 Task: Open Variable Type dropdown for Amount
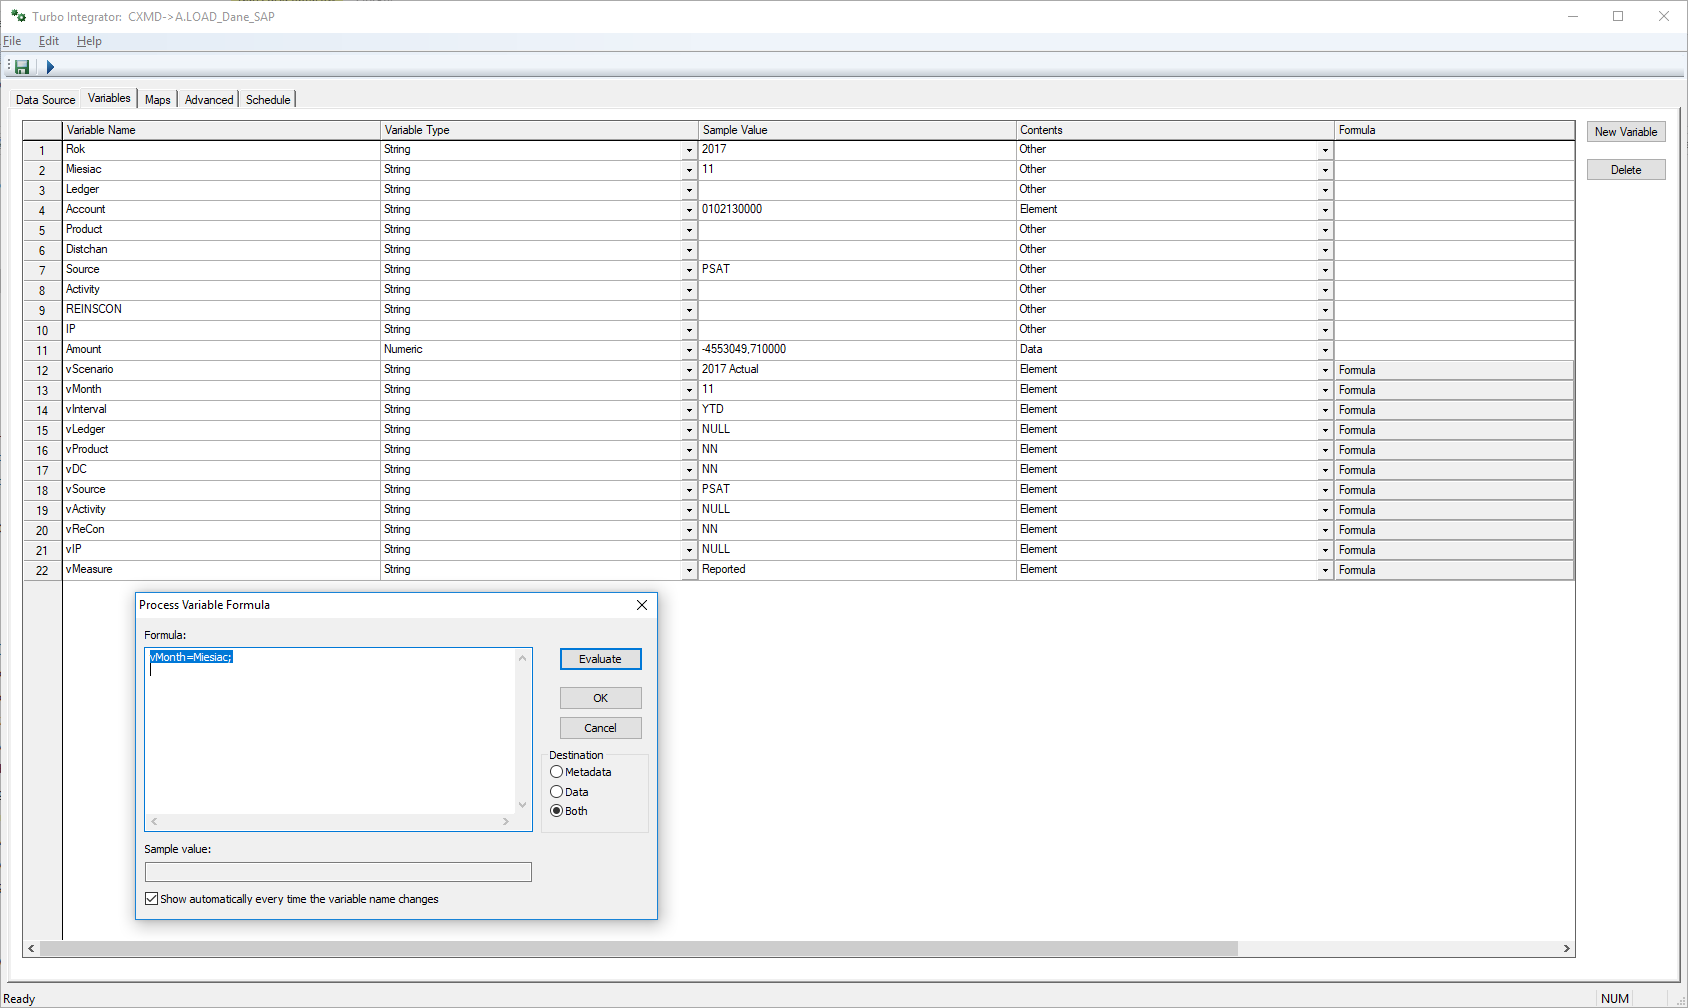click(689, 350)
